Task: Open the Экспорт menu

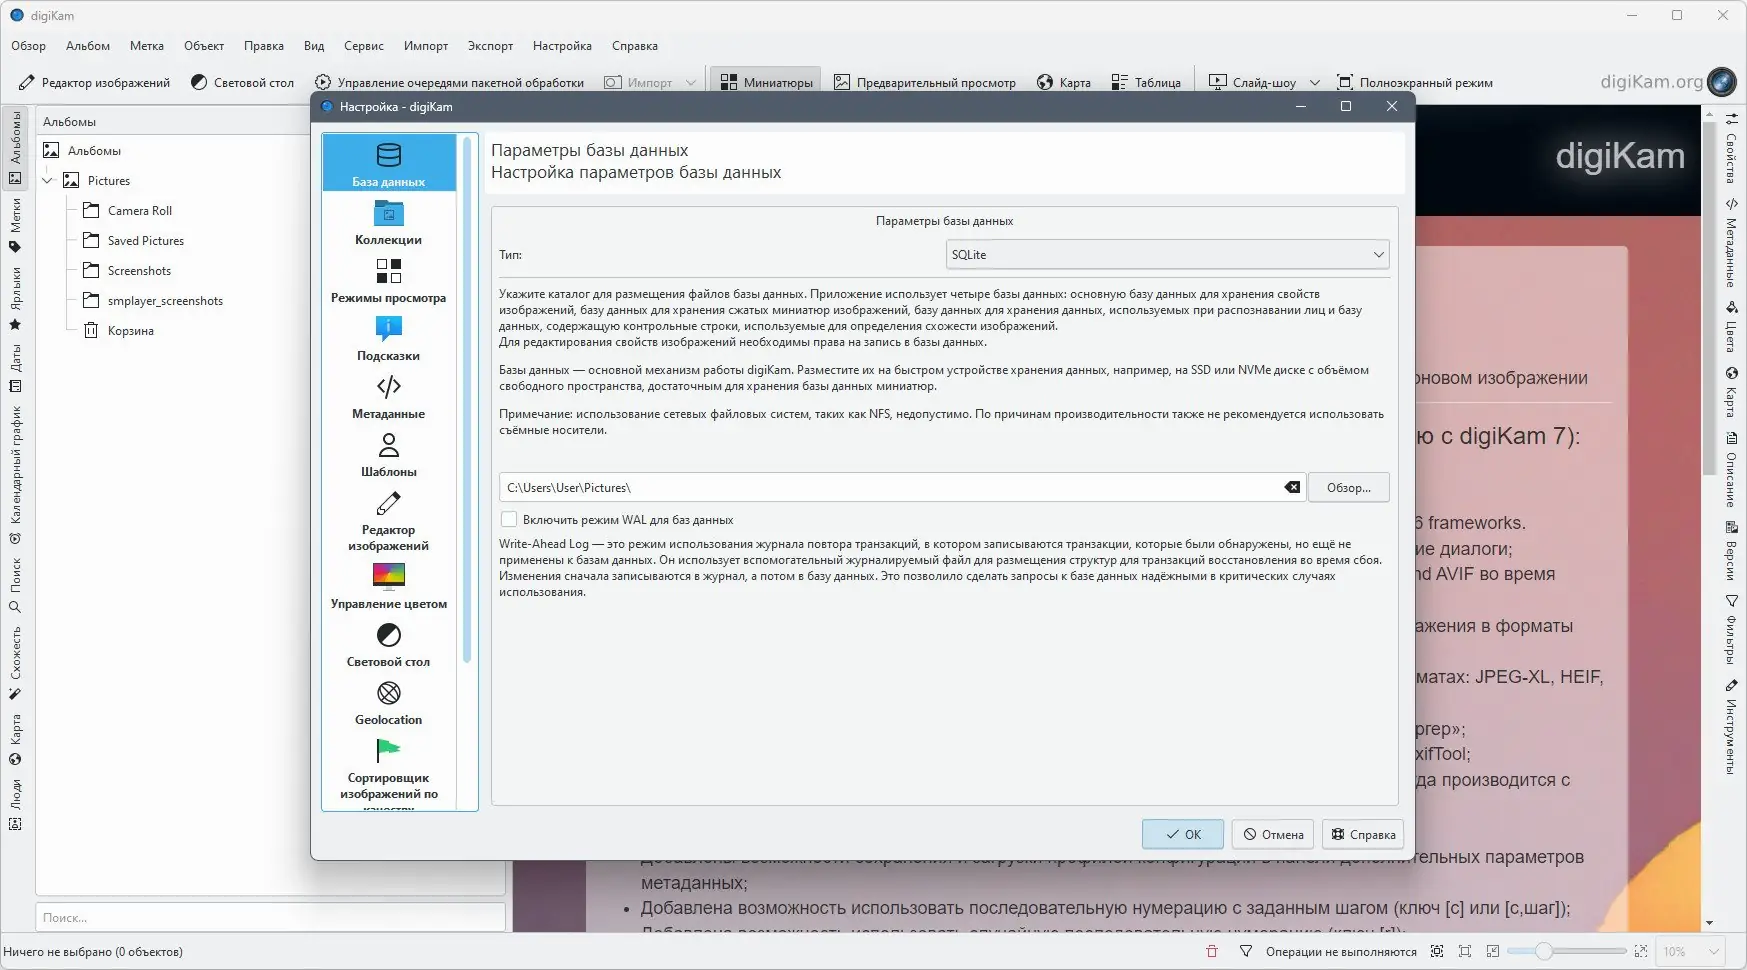Action: [x=490, y=46]
